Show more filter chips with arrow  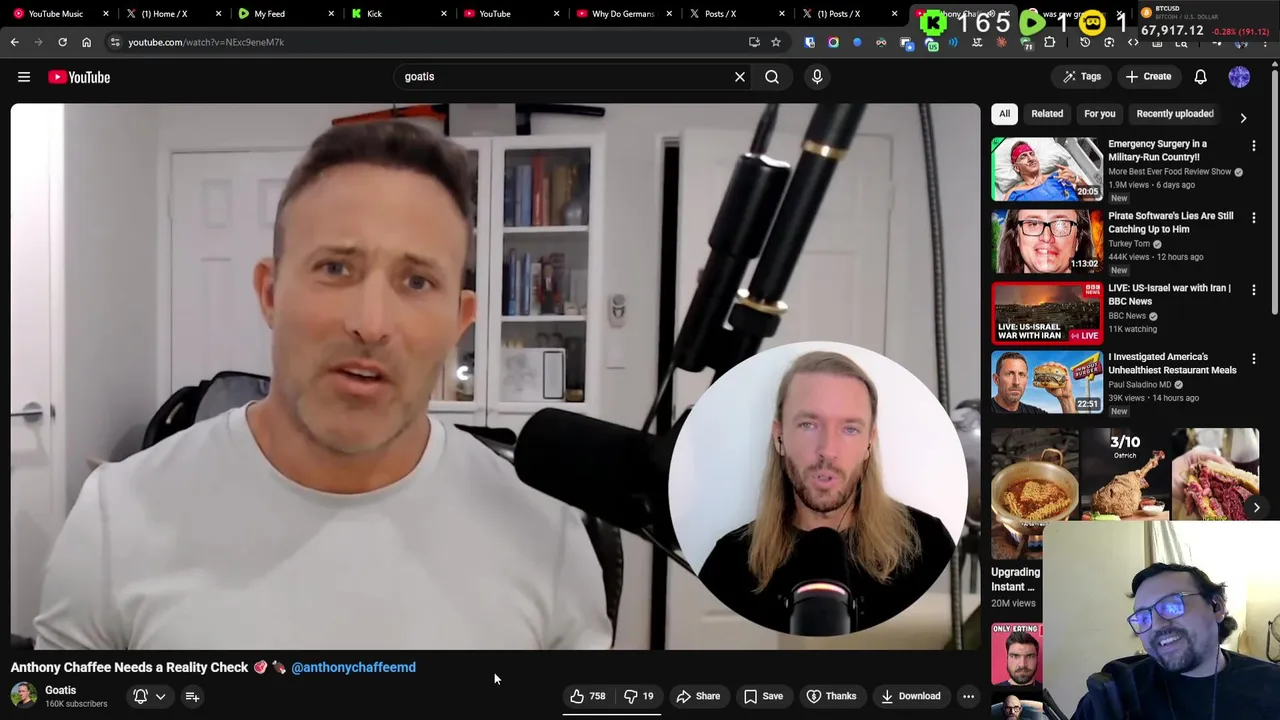1243,117
